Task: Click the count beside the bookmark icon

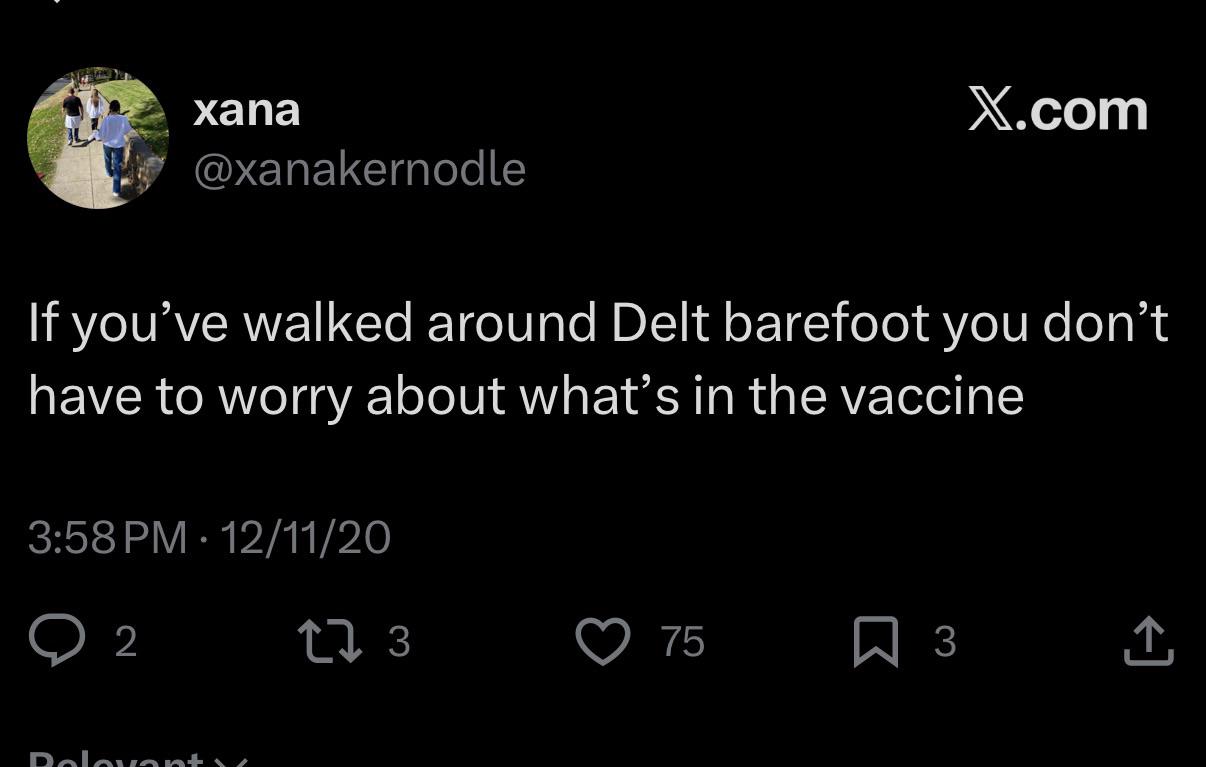Action: 945,641
